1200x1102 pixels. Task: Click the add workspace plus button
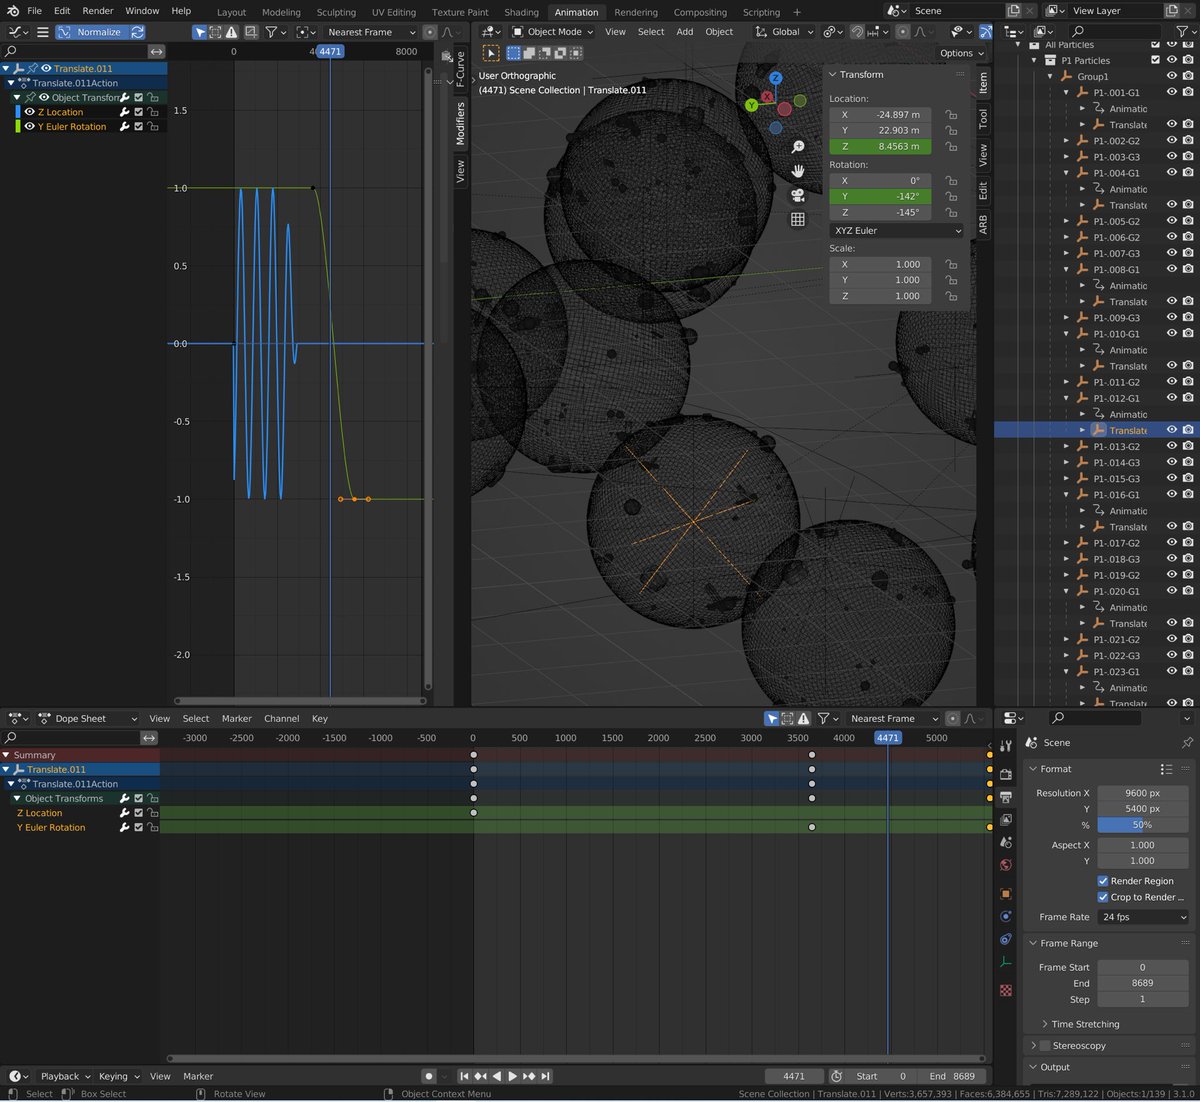pyautogui.click(x=797, y=12)
